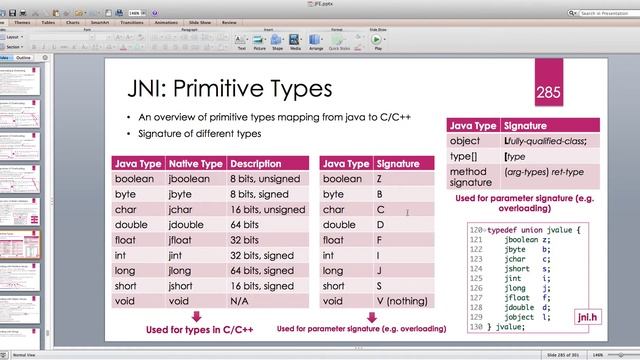Click the pink slide number box 285
Viewport: 640px width, 360px height.
pyautogui.click(x=549, y=82)
